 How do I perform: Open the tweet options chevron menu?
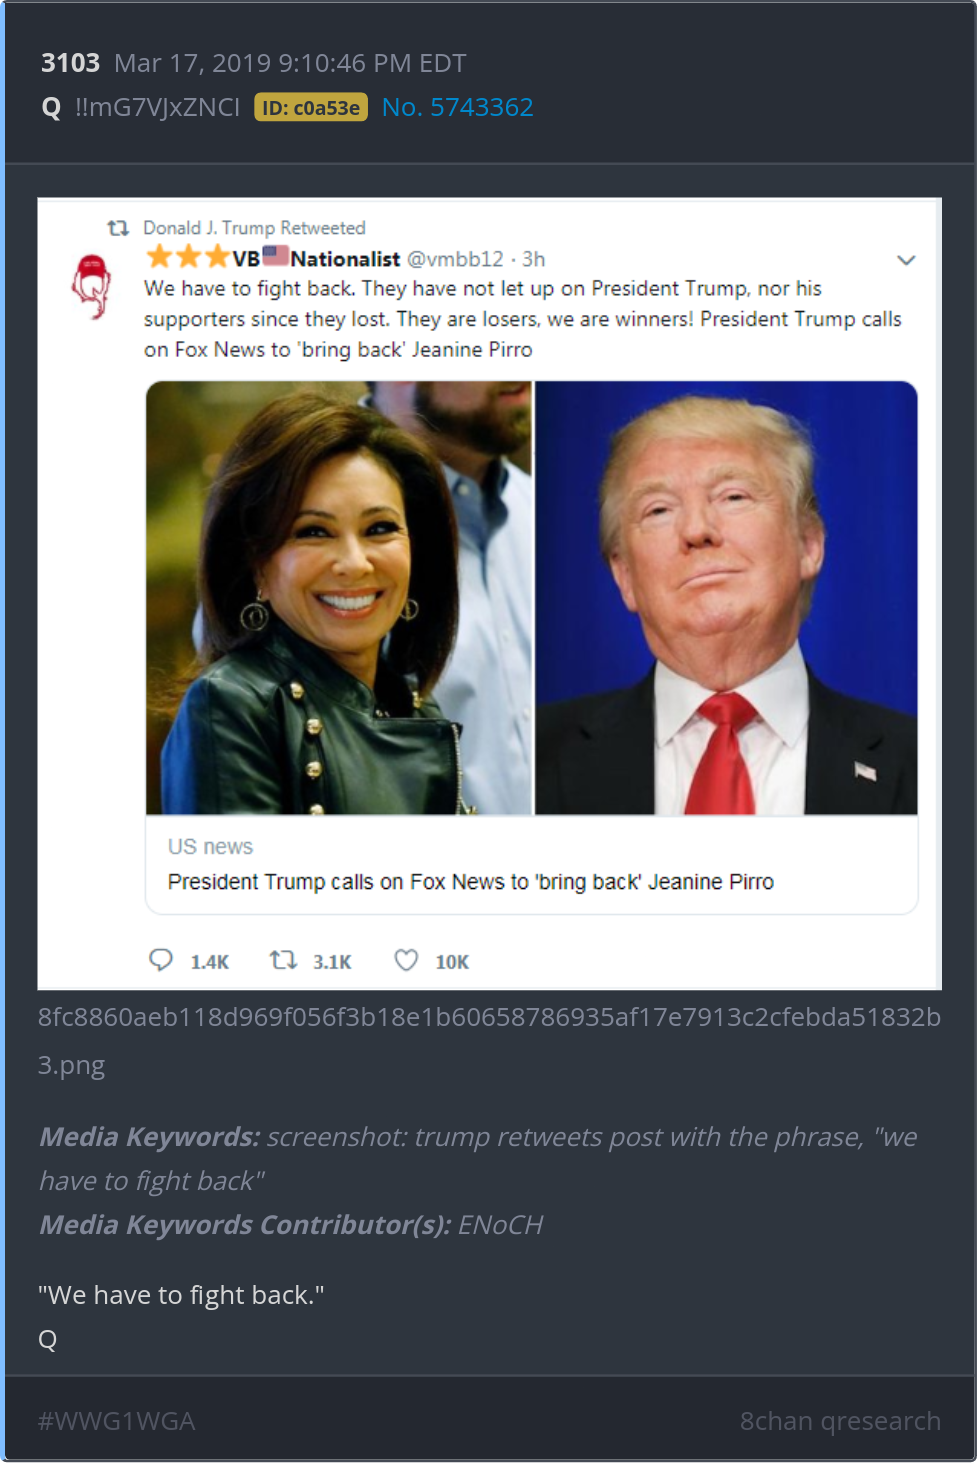point(906,260)
